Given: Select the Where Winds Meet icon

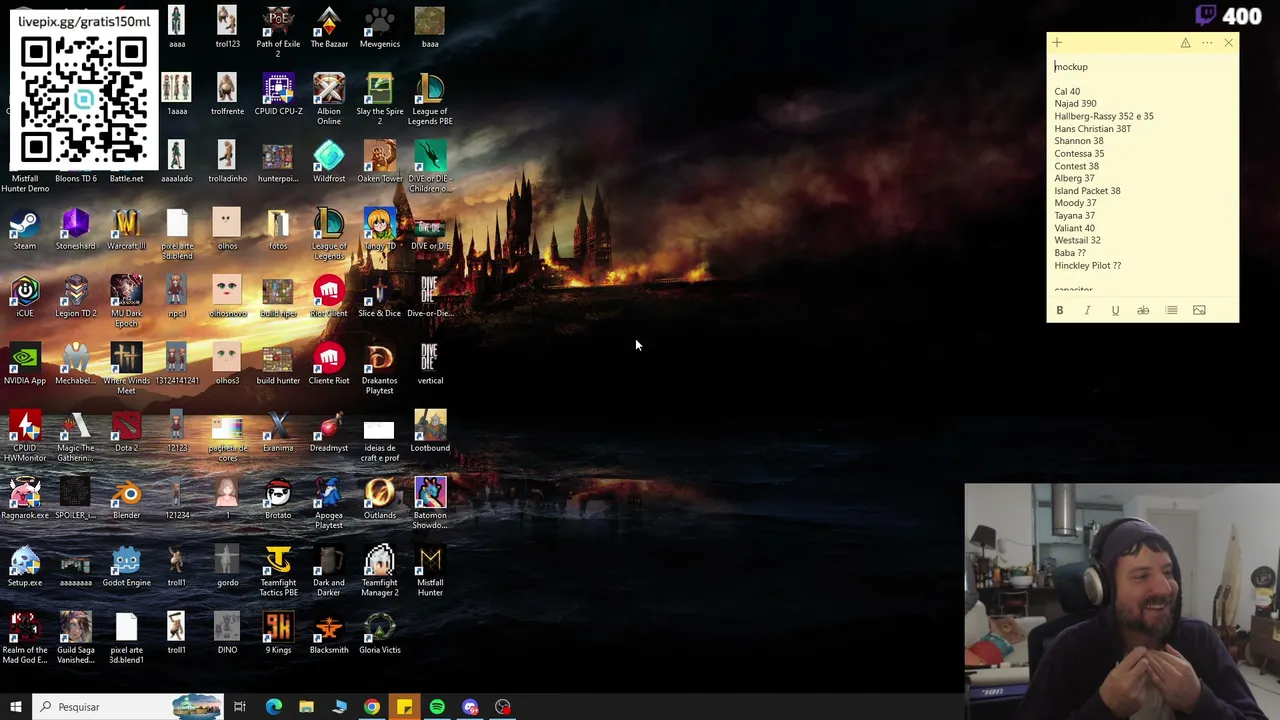Looking at the screenshot, I should 126,368.
